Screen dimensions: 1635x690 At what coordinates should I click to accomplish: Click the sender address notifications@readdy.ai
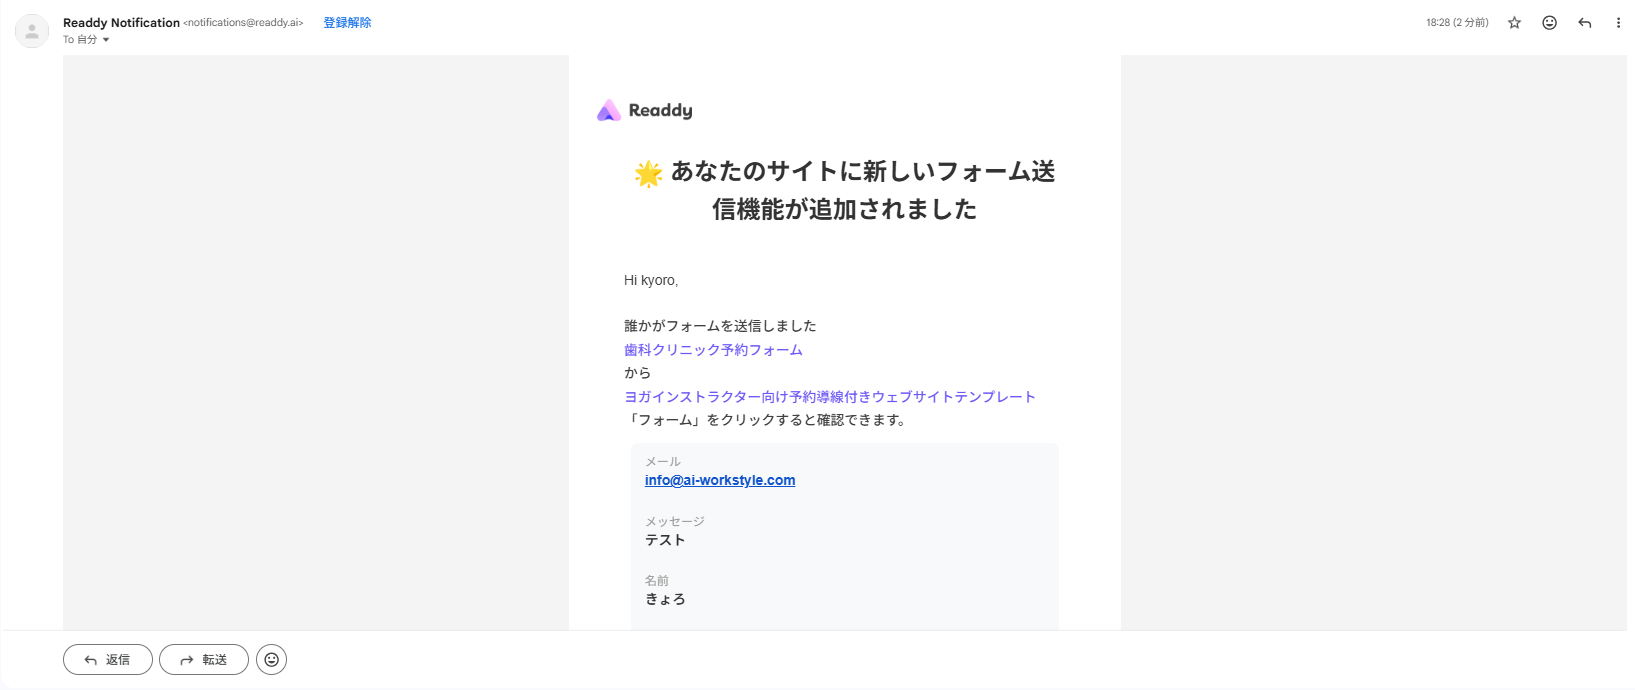(x=243, y=23)
